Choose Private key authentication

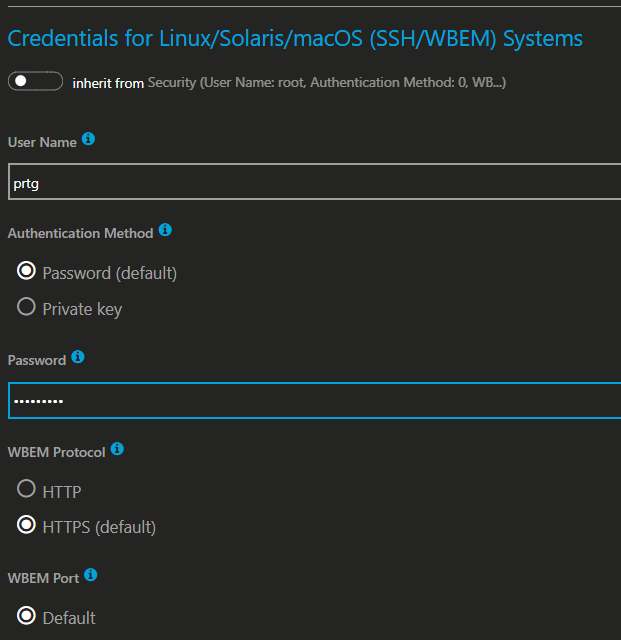[x=27, y=307]
